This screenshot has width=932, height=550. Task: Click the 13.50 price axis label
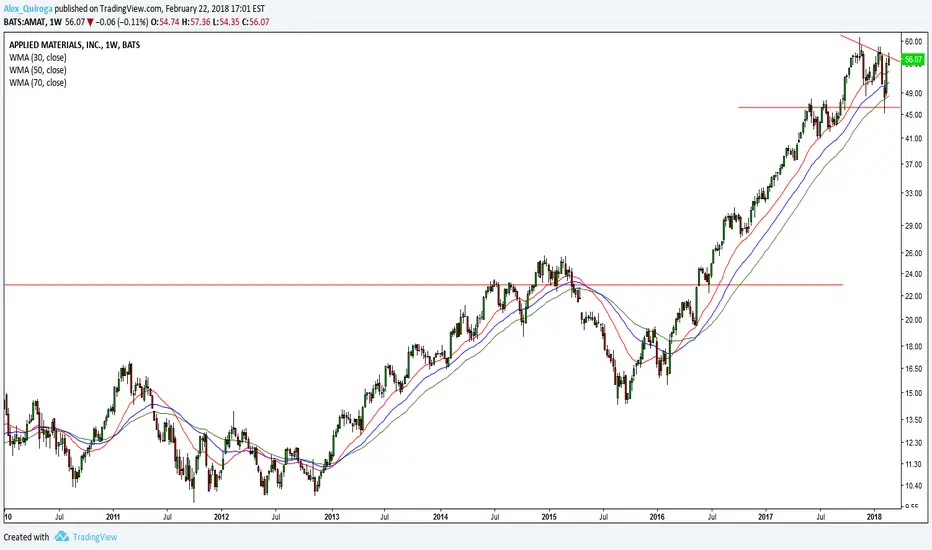pos(912,420)
